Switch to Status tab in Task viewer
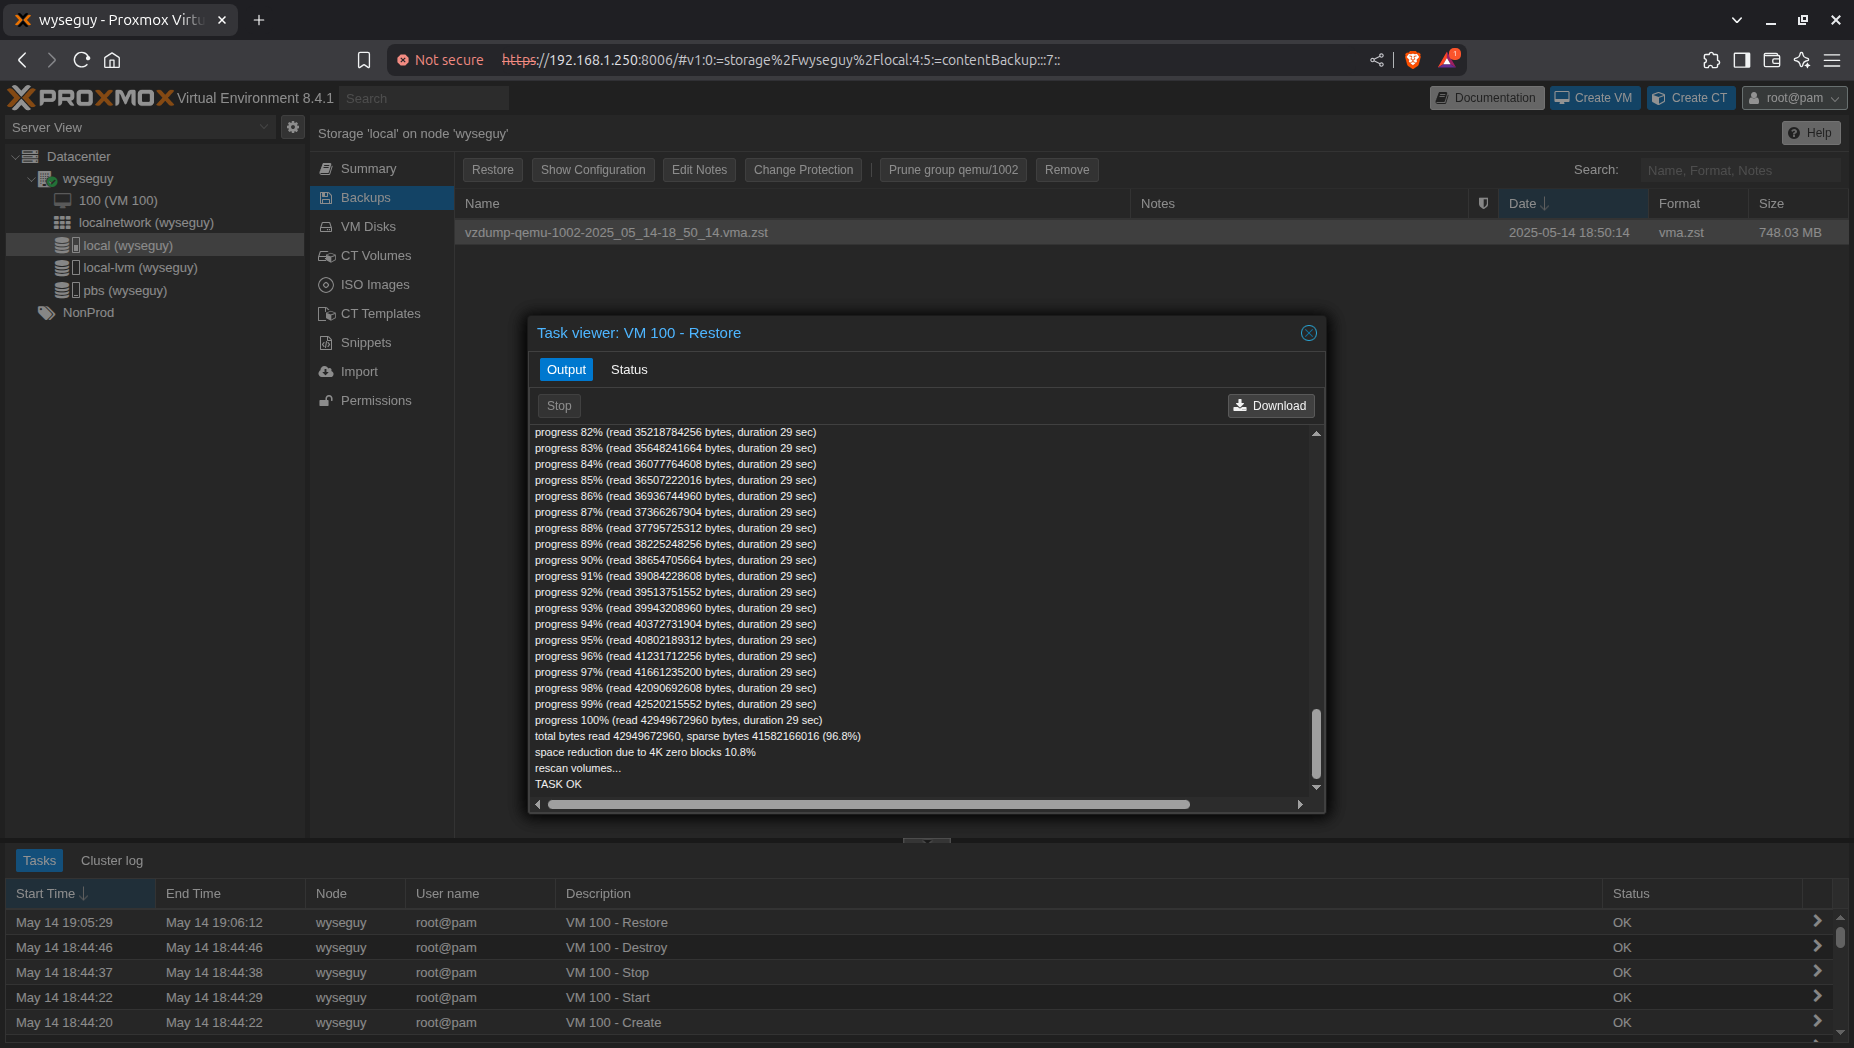This screenshot has width=1854, height=1048. [x=629, y=370]
